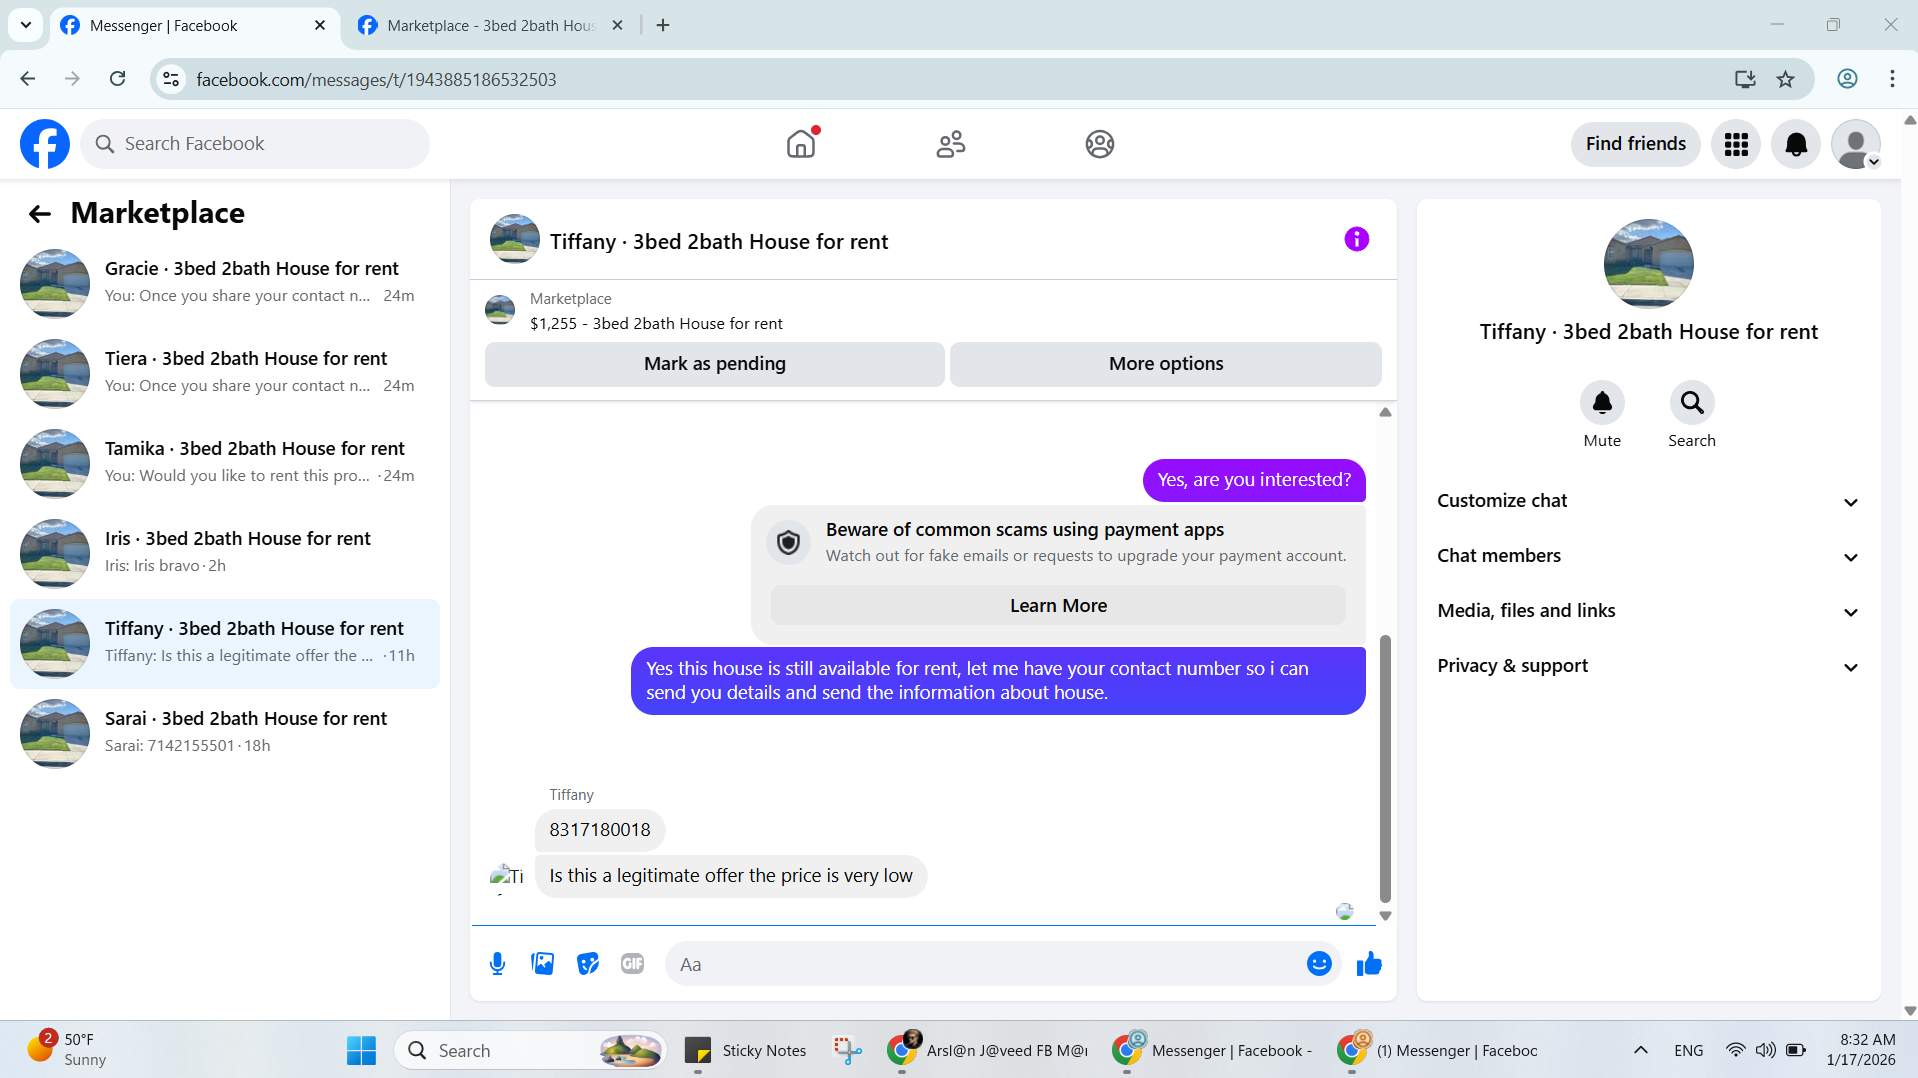Go back using the Marketplace arrow

click(x=40, y=213)
